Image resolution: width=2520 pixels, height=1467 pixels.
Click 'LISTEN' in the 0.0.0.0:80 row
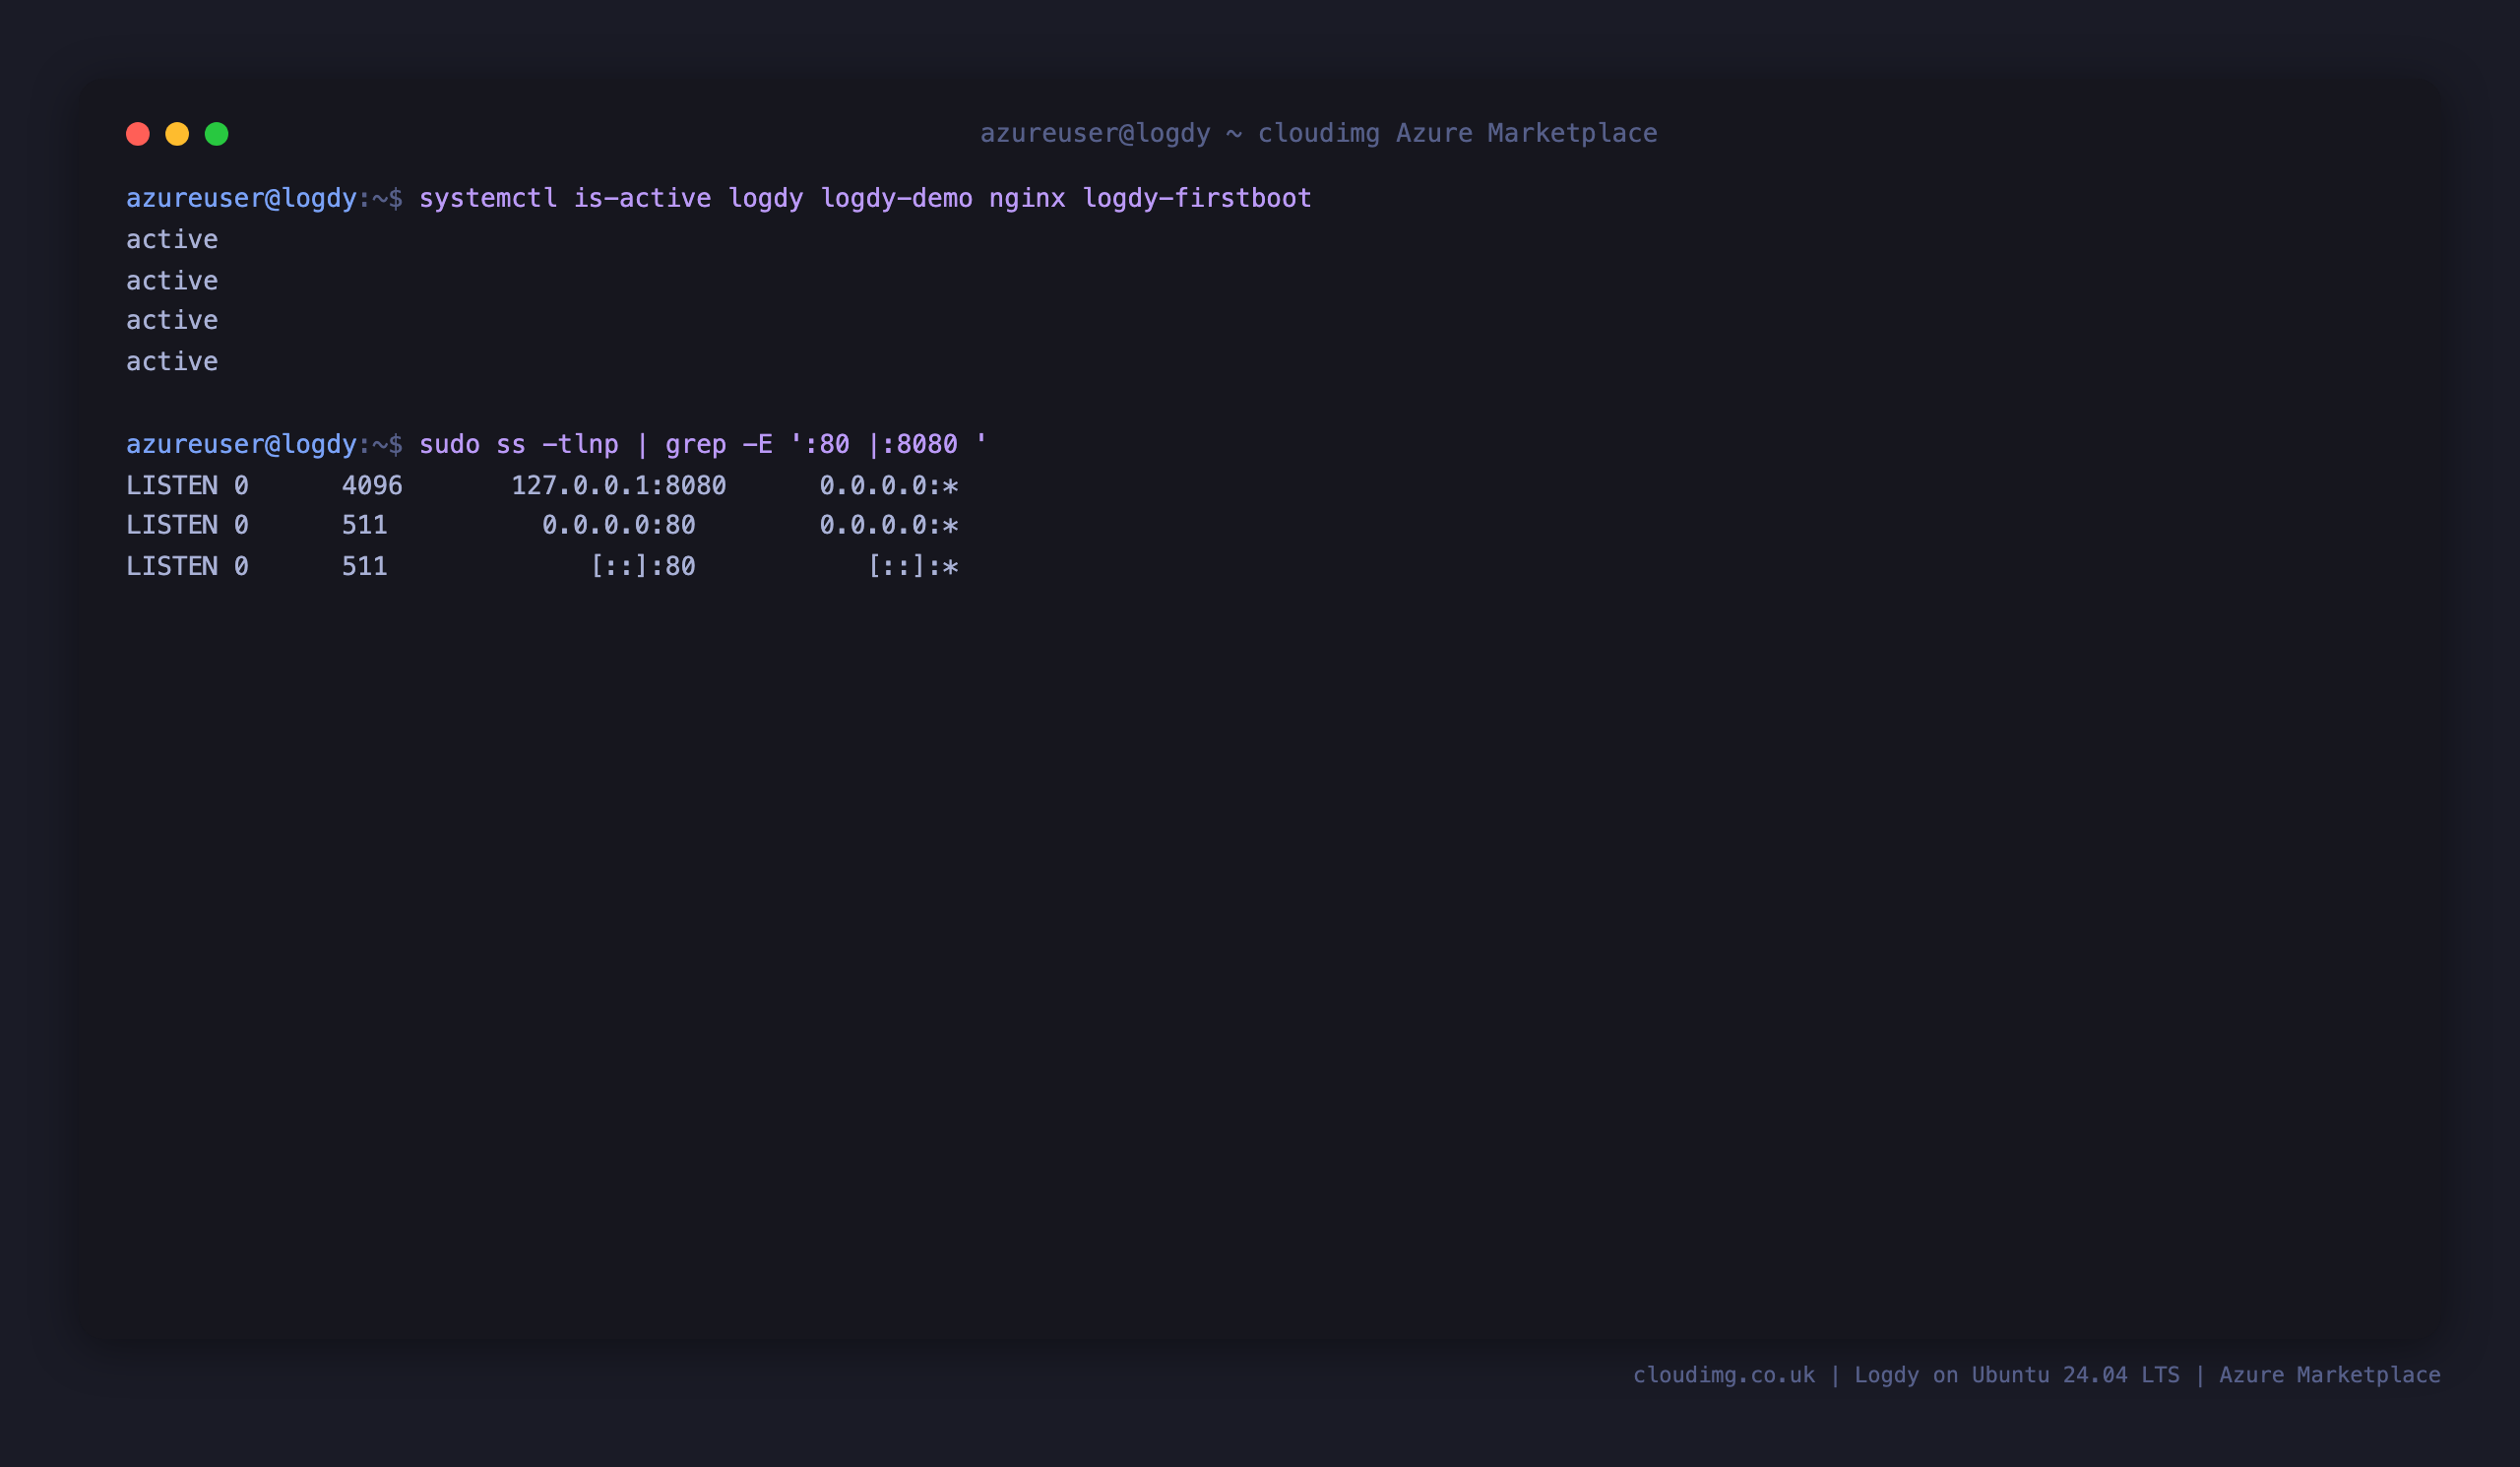172,525
